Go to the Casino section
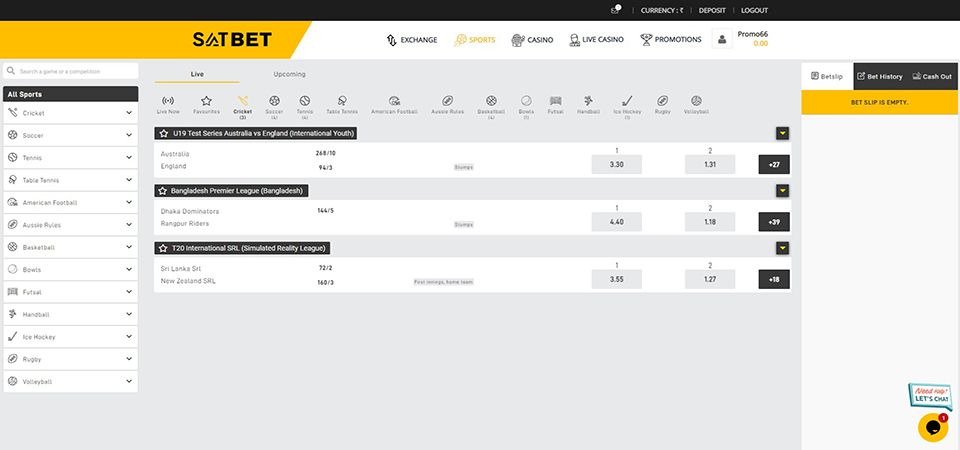 (x=532, y=40)
